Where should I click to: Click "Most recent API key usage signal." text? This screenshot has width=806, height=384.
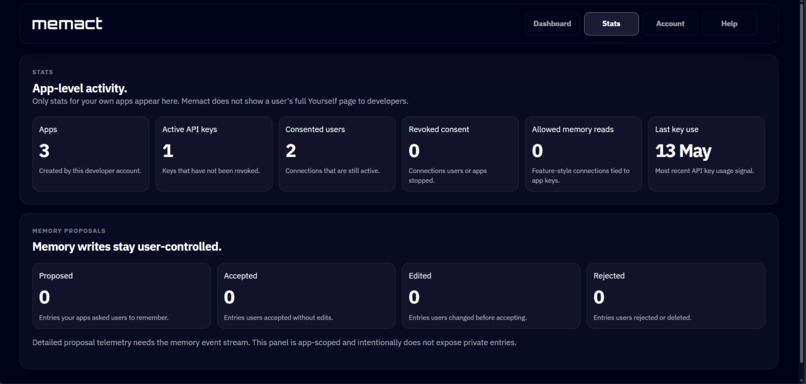[705, 171]
